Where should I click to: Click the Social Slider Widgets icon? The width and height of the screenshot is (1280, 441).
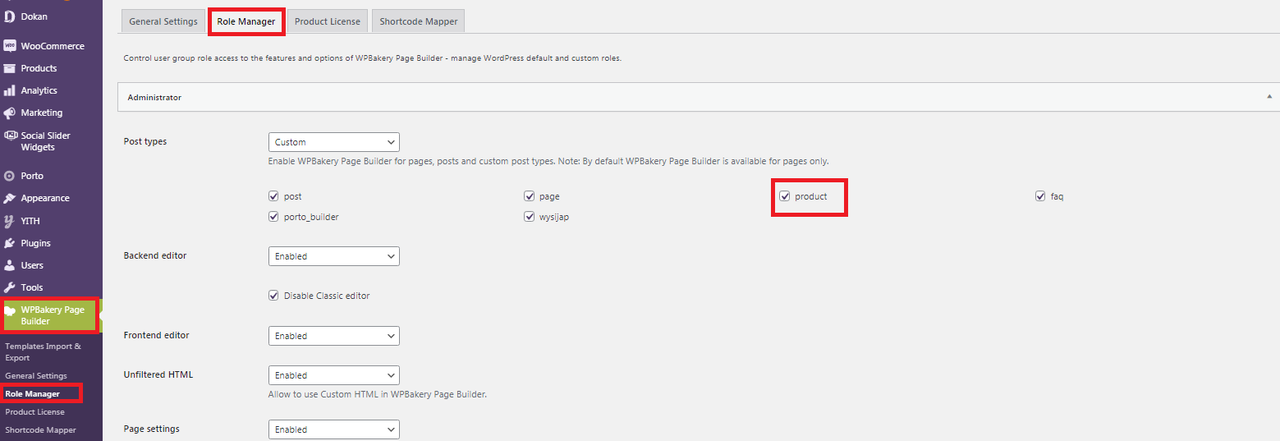click(x=9, y=135)
